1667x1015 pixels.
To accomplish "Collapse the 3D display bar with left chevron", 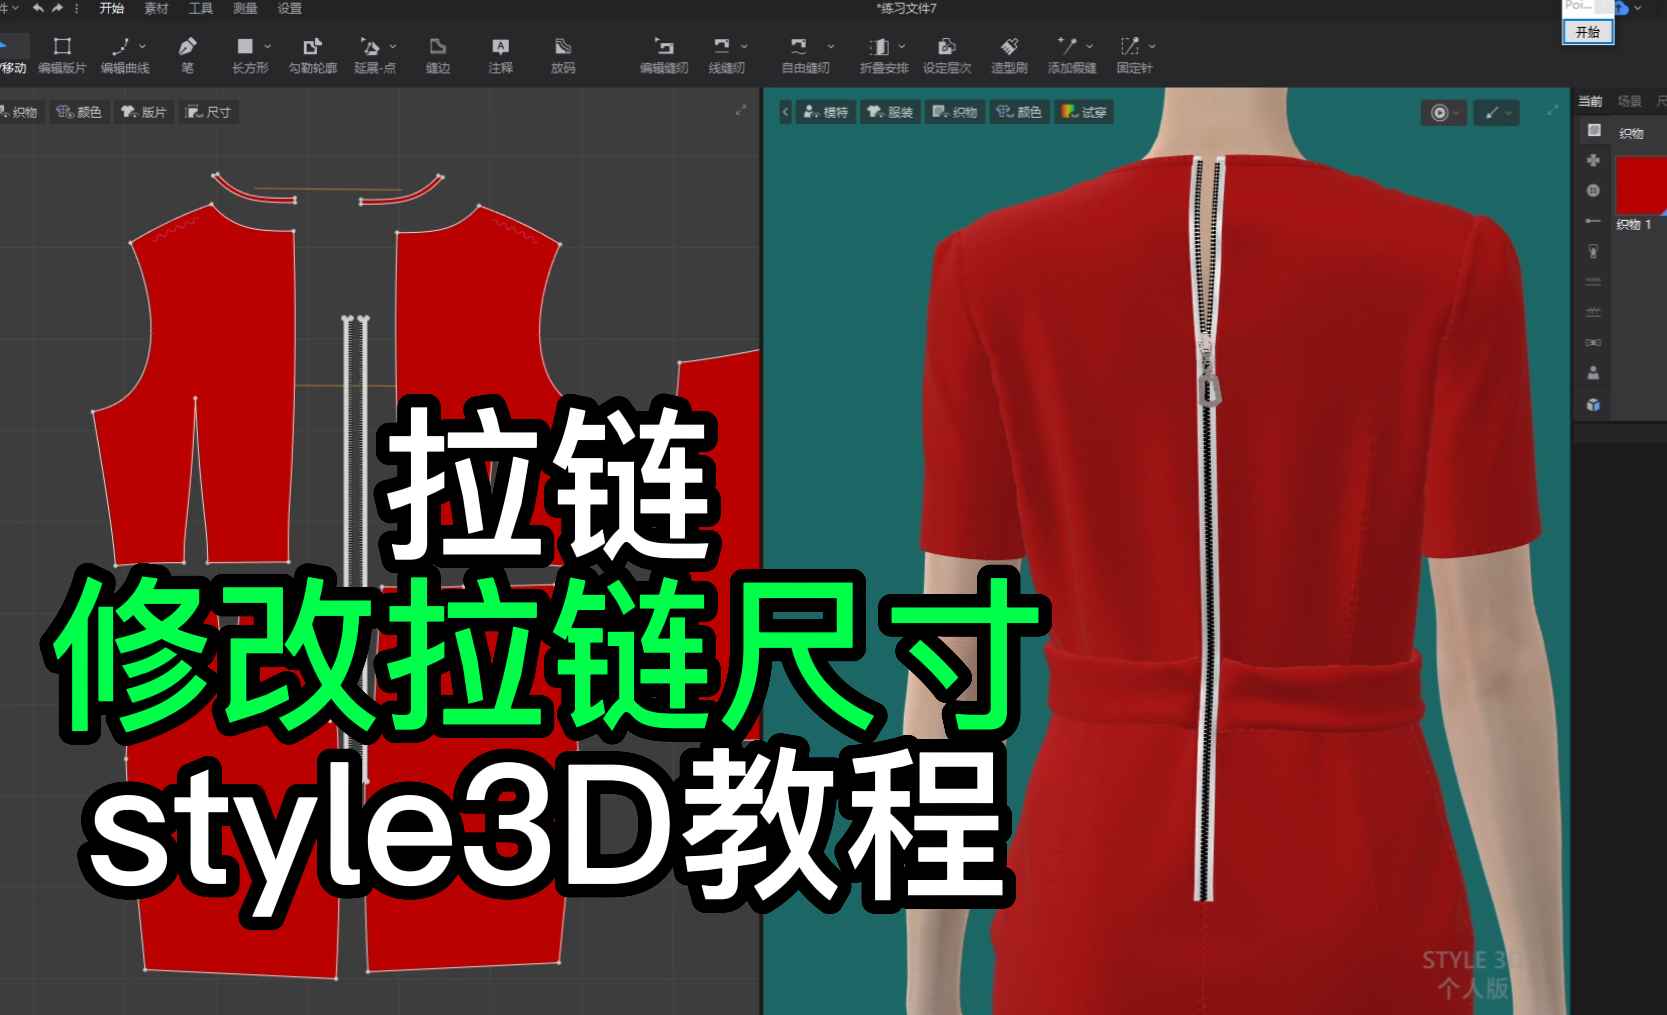I will pos(786,112).
